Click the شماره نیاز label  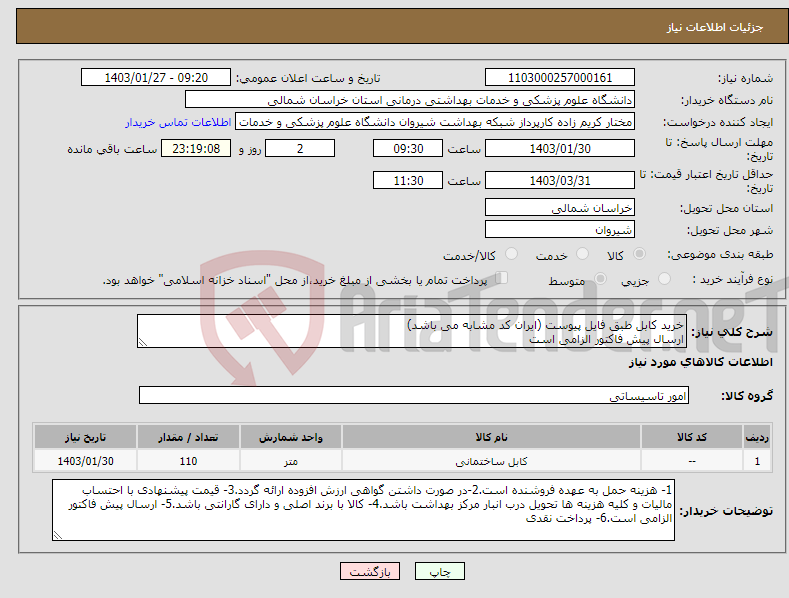pos(745,78)
